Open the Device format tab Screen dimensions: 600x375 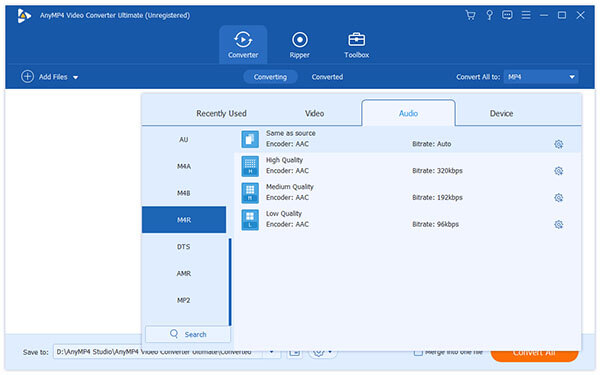click(x=501, y=113)
